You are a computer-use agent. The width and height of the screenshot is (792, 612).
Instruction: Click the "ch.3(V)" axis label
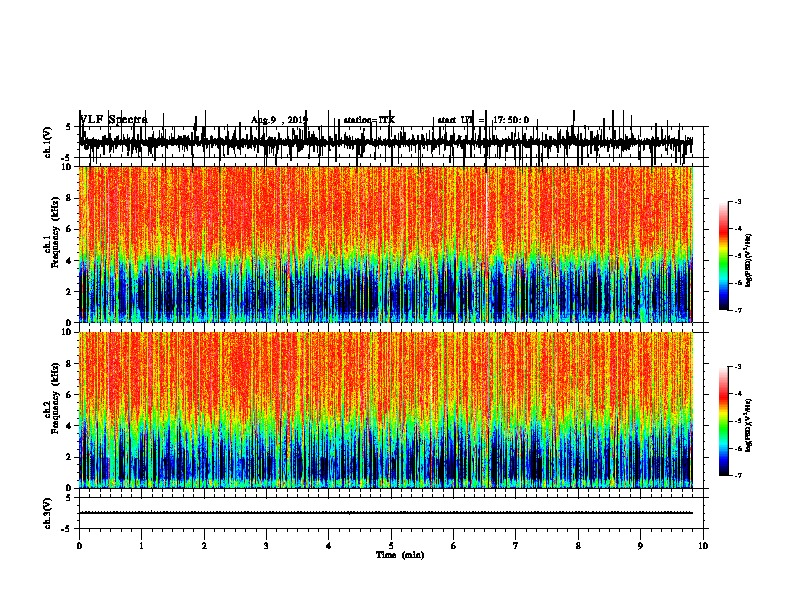[47, 513]
